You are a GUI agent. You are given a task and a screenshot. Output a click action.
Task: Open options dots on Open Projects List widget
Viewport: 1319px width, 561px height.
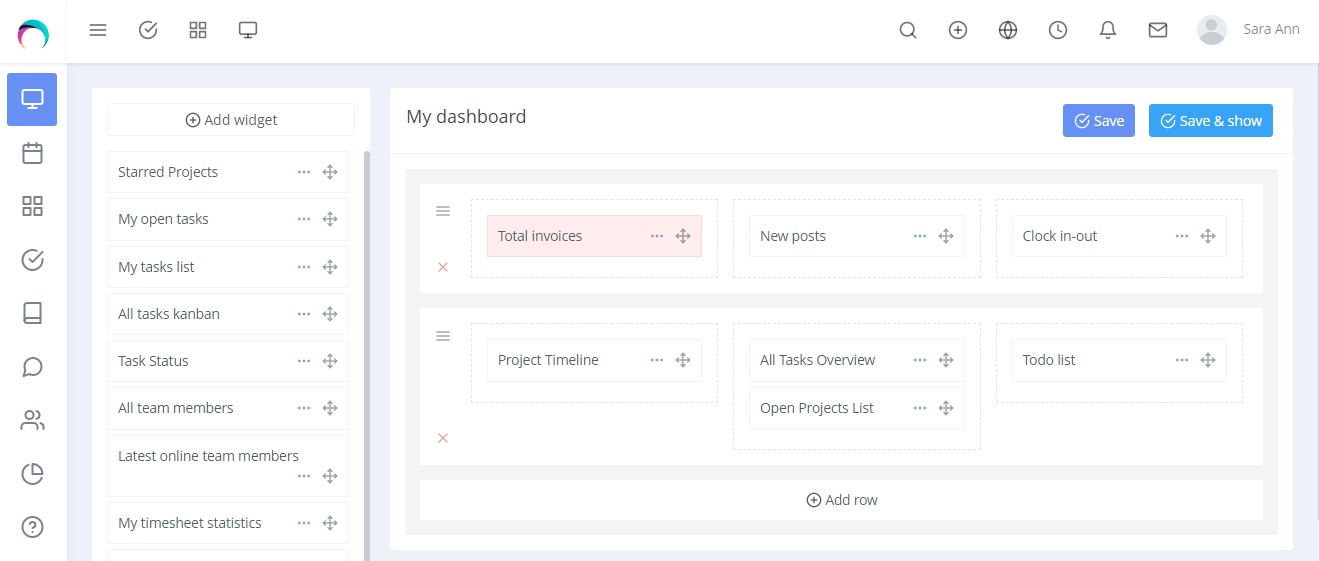pos(920,408)
